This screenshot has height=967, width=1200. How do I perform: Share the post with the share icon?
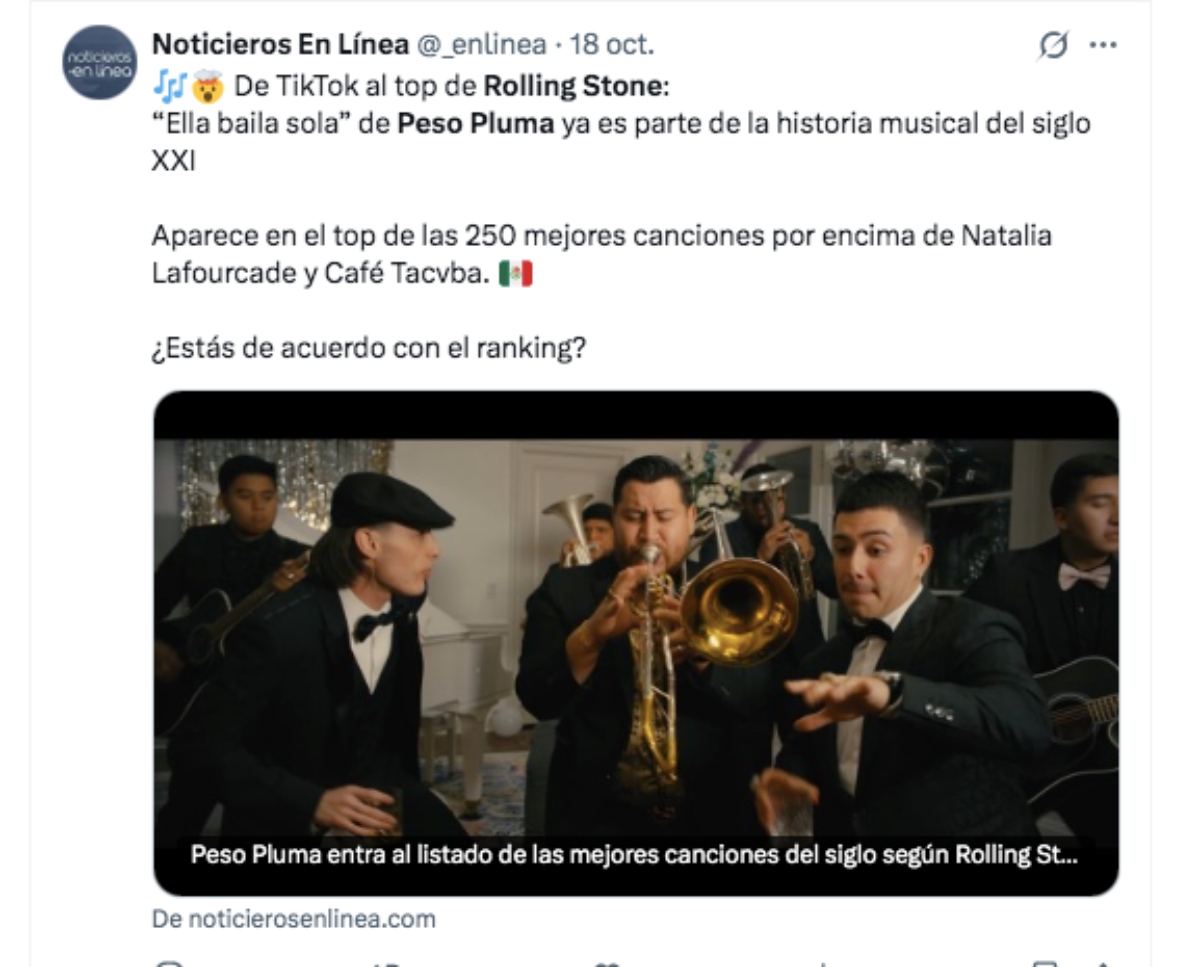point(1102,963)
